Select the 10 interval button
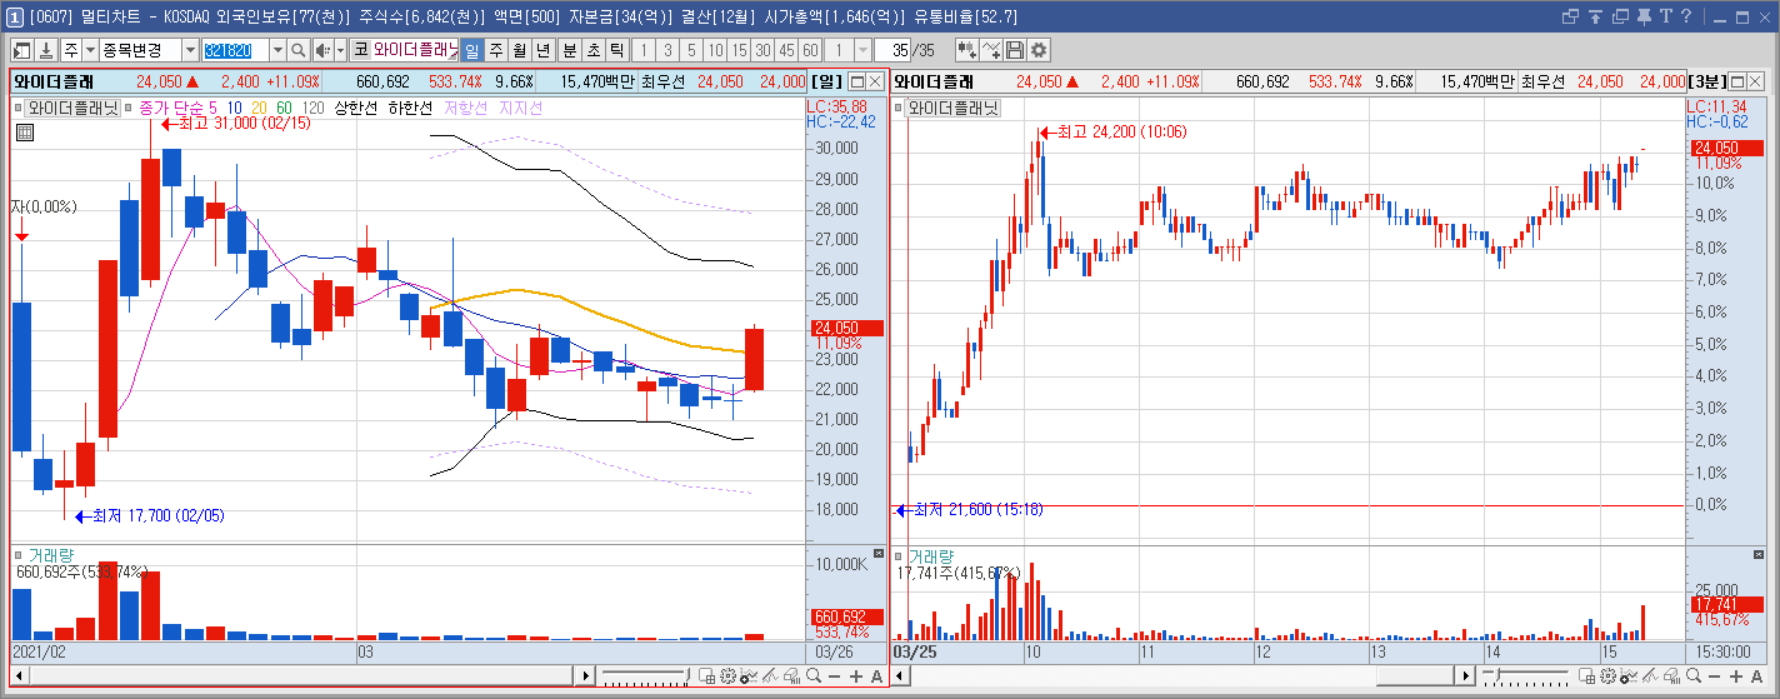Viewport: 1780px width, 699px height. tap(715, 50)
